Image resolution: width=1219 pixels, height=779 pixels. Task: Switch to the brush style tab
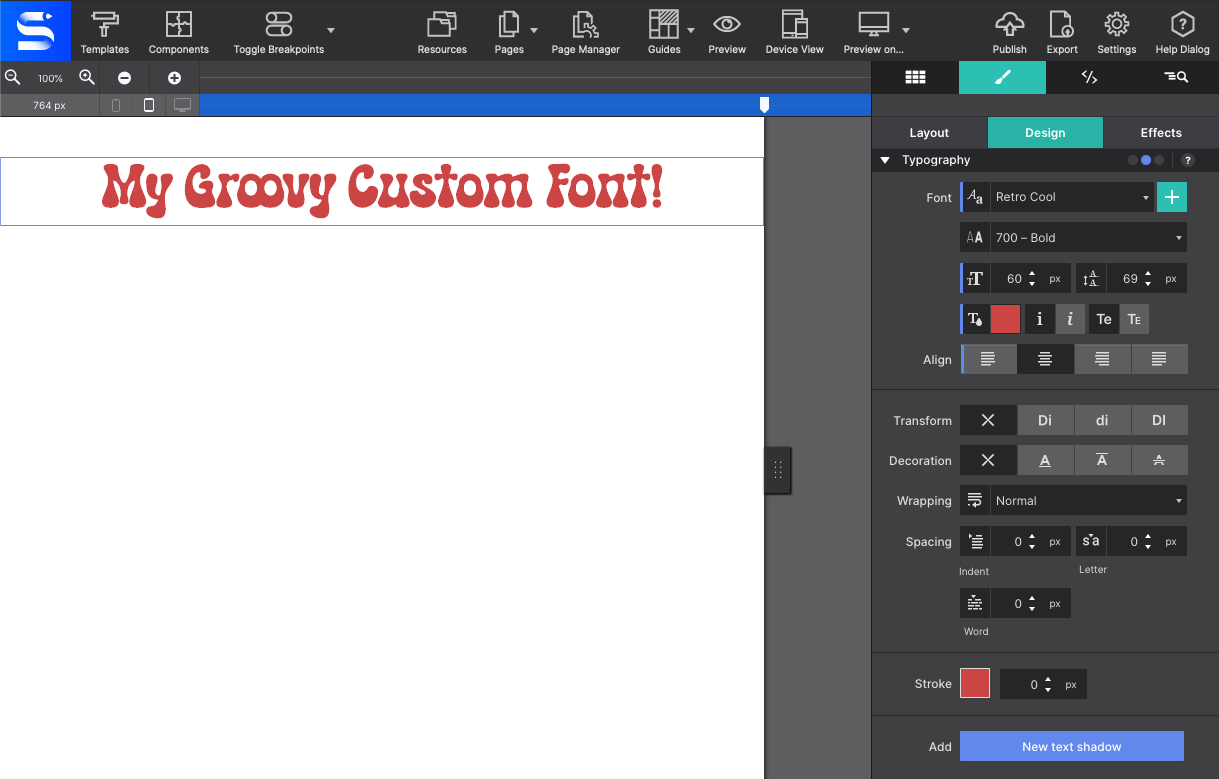coord(1003,77)
